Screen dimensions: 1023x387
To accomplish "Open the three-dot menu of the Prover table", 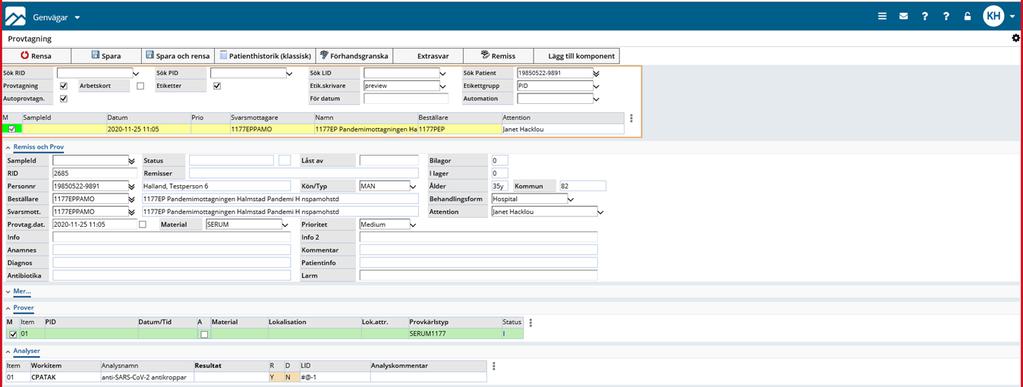I will coord(530,322).
